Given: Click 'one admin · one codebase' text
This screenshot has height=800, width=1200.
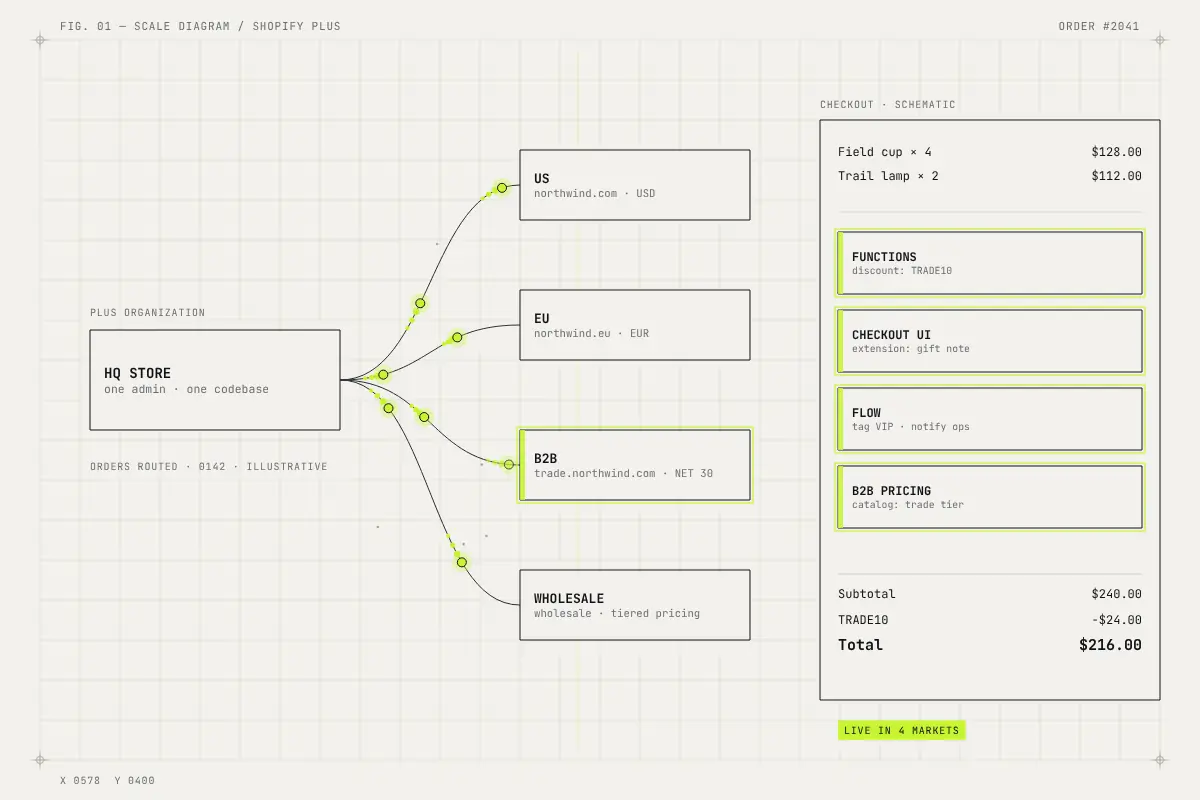Looking at the screenshot, I should 186,389.
